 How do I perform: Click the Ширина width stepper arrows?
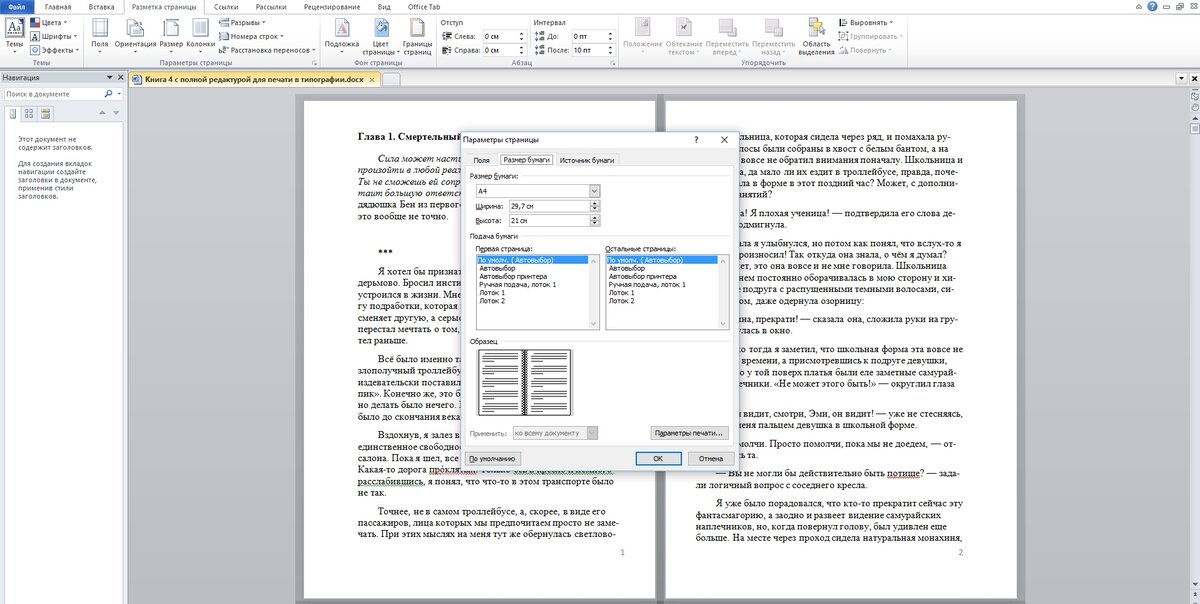point(595,206)
